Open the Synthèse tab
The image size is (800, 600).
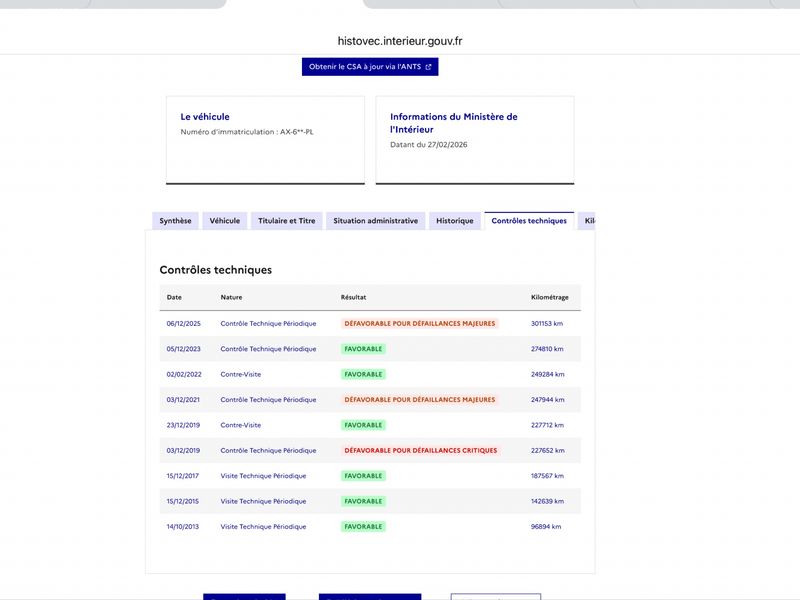175,221
